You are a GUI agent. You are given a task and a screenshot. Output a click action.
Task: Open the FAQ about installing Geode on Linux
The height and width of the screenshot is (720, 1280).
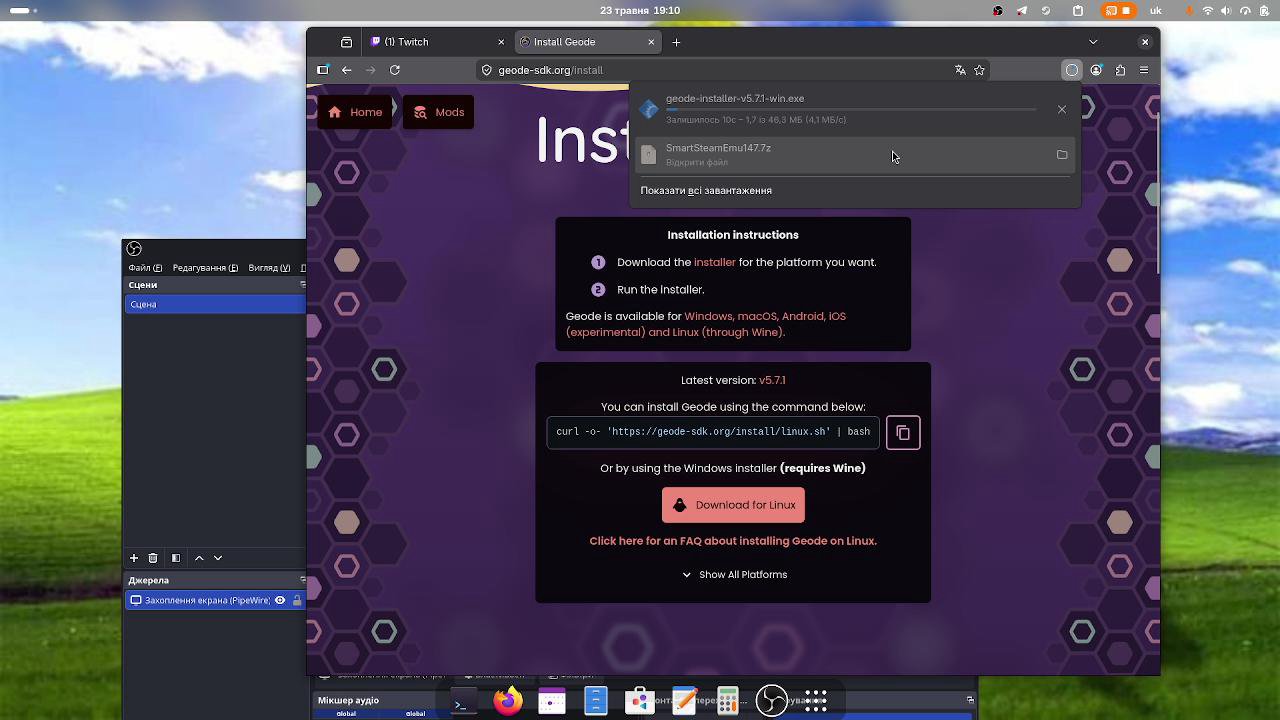(x=733, y=541)
